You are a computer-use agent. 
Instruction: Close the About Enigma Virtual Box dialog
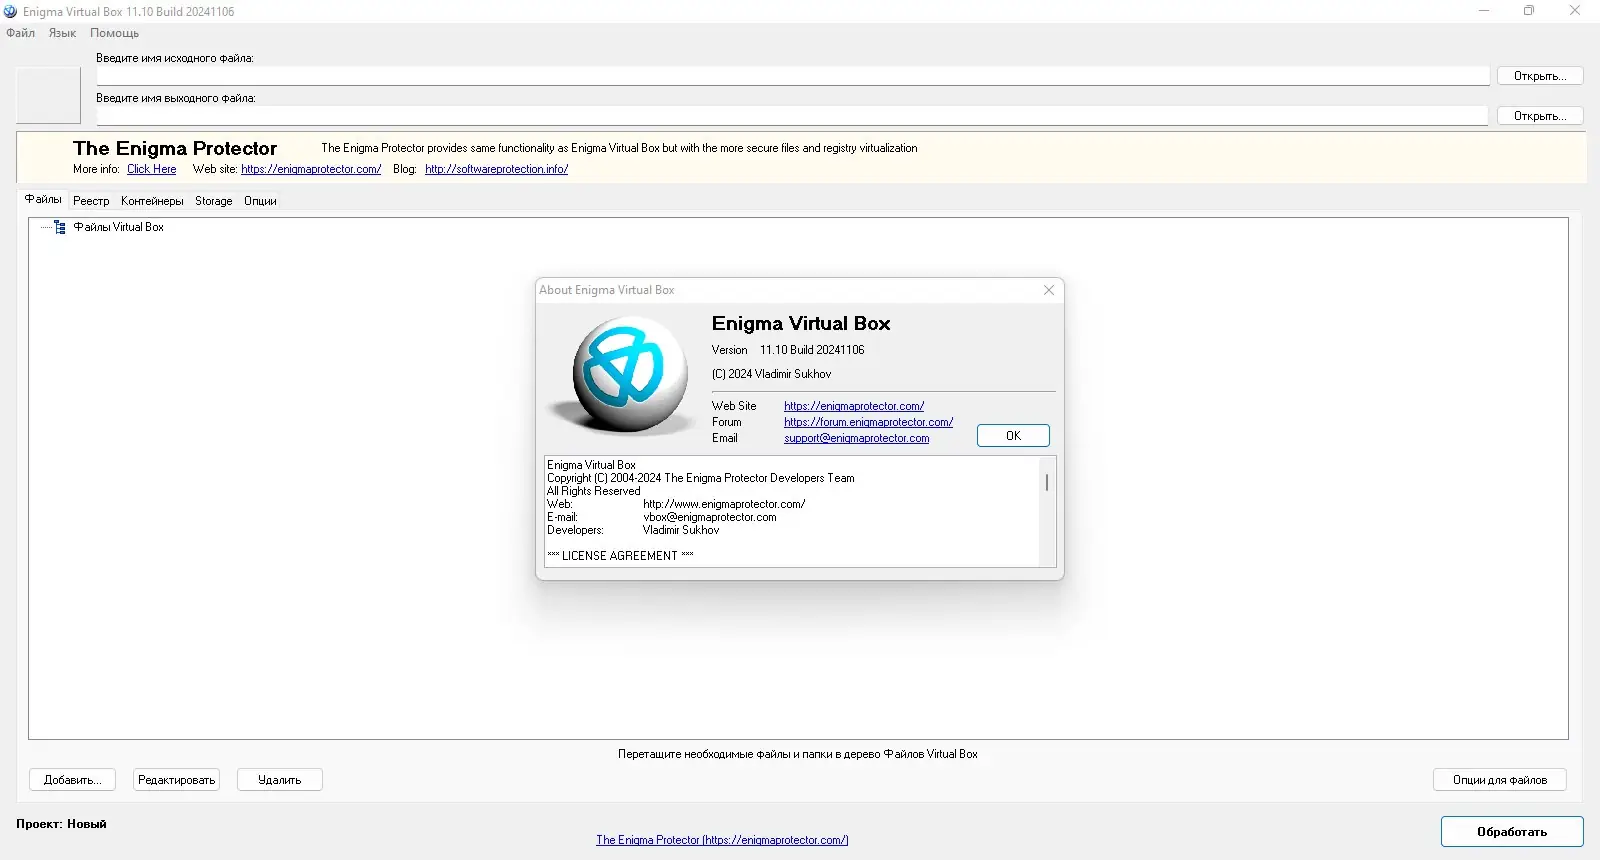pos(1049,290)
